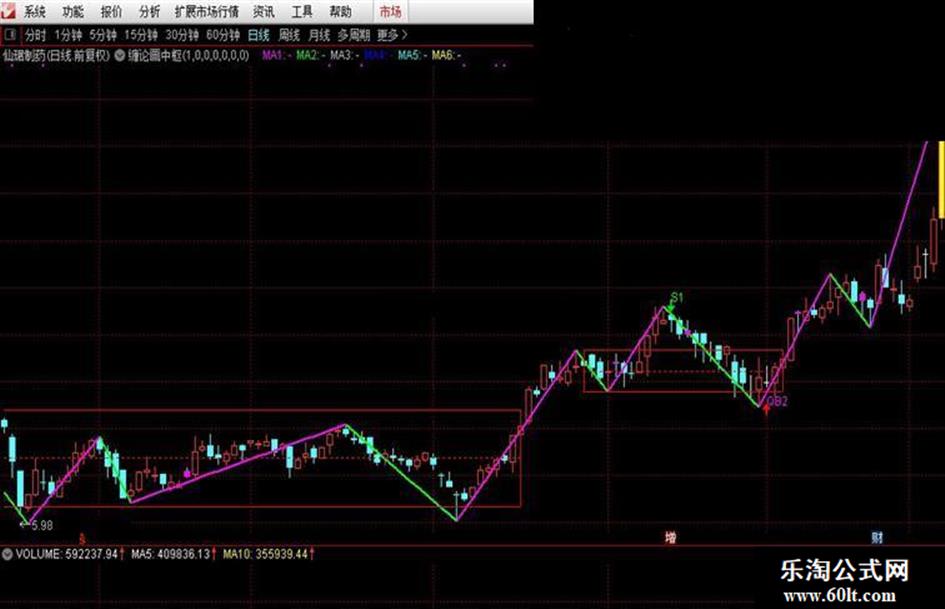Switch to the 周线 period

tap(289, 35)
